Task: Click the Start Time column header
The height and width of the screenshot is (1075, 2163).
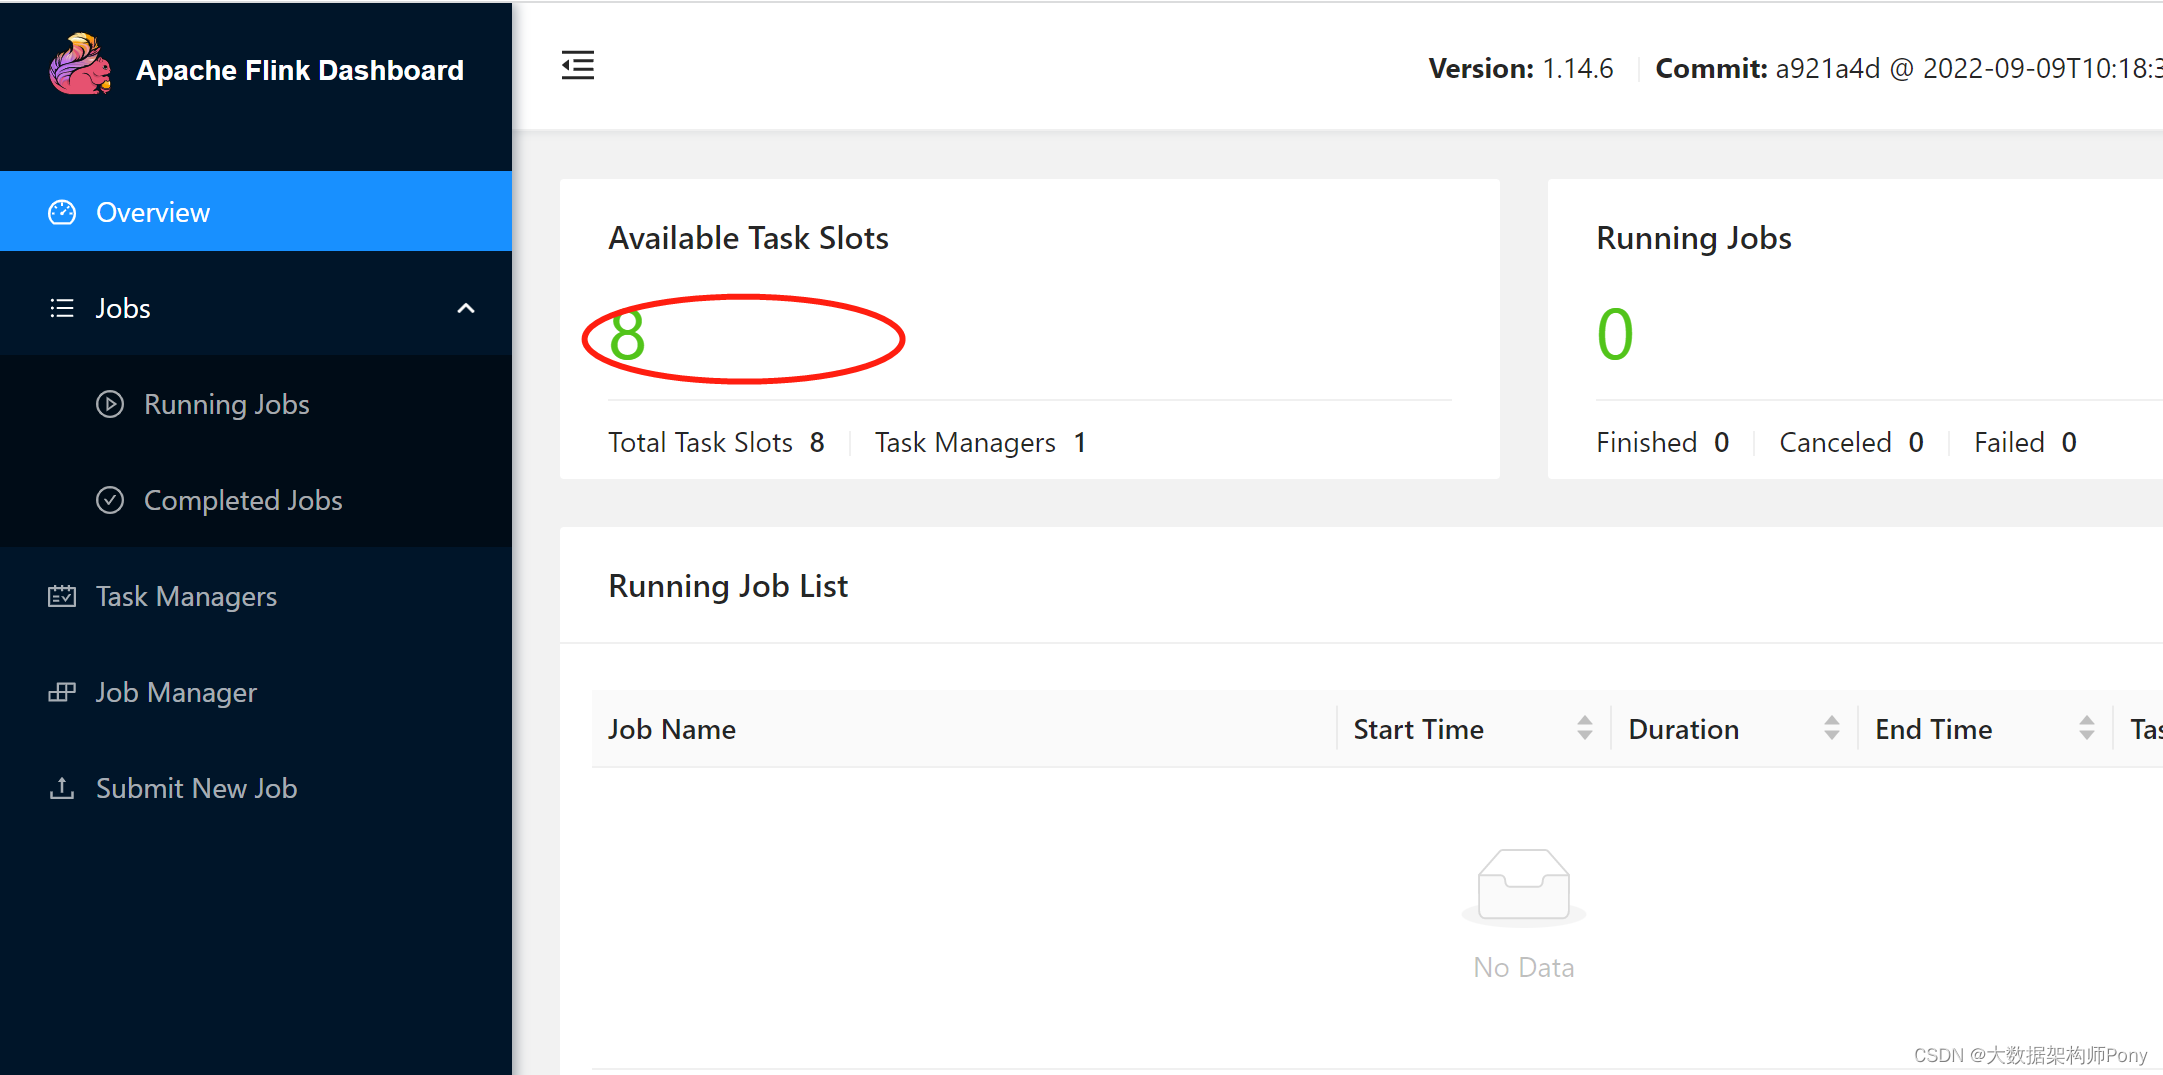Action: (1474, 729)
